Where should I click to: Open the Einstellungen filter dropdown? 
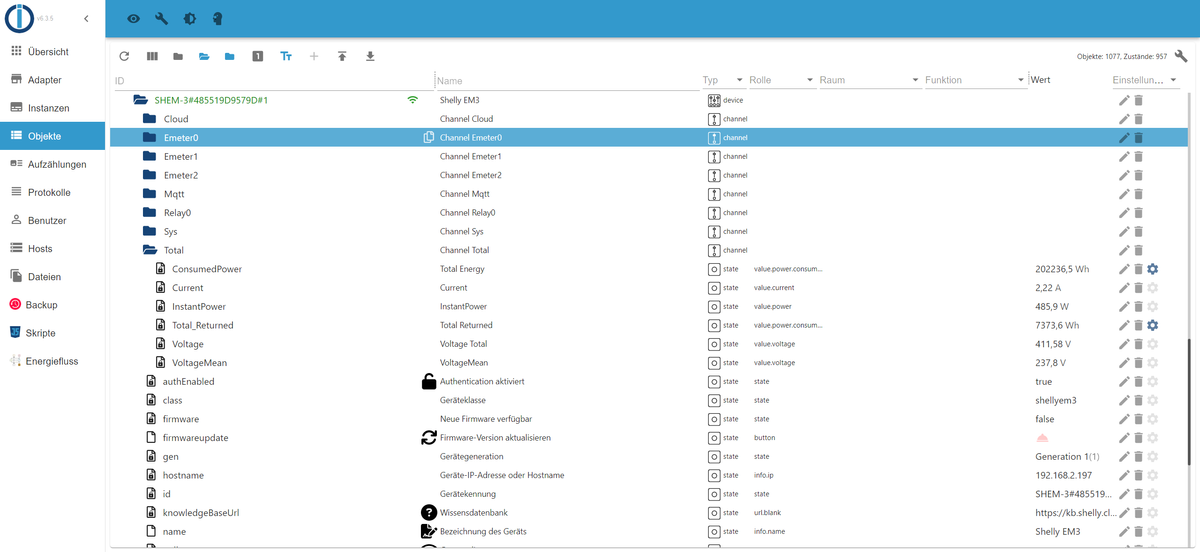click(x=1144, y=80)
